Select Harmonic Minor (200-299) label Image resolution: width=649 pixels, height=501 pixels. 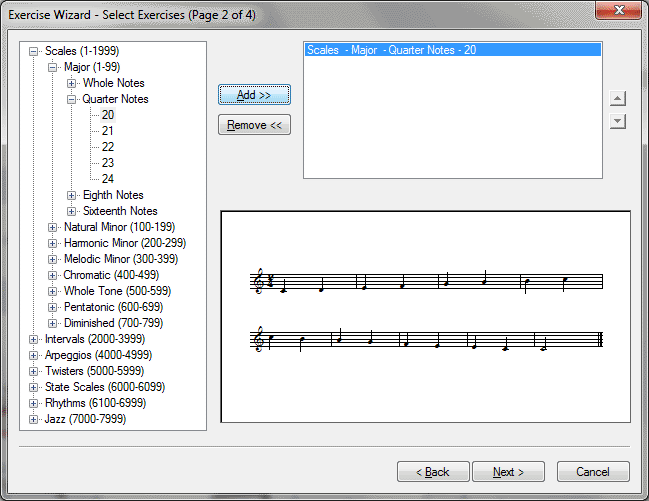point(125,243)
